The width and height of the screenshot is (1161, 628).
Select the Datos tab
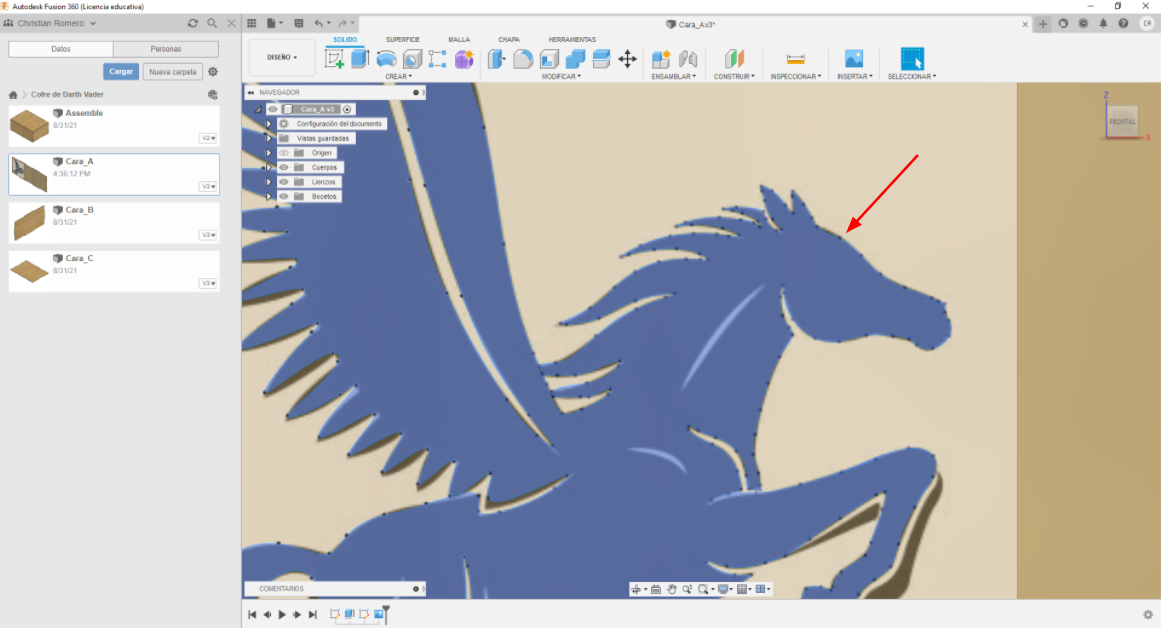[x=61, y=49]
